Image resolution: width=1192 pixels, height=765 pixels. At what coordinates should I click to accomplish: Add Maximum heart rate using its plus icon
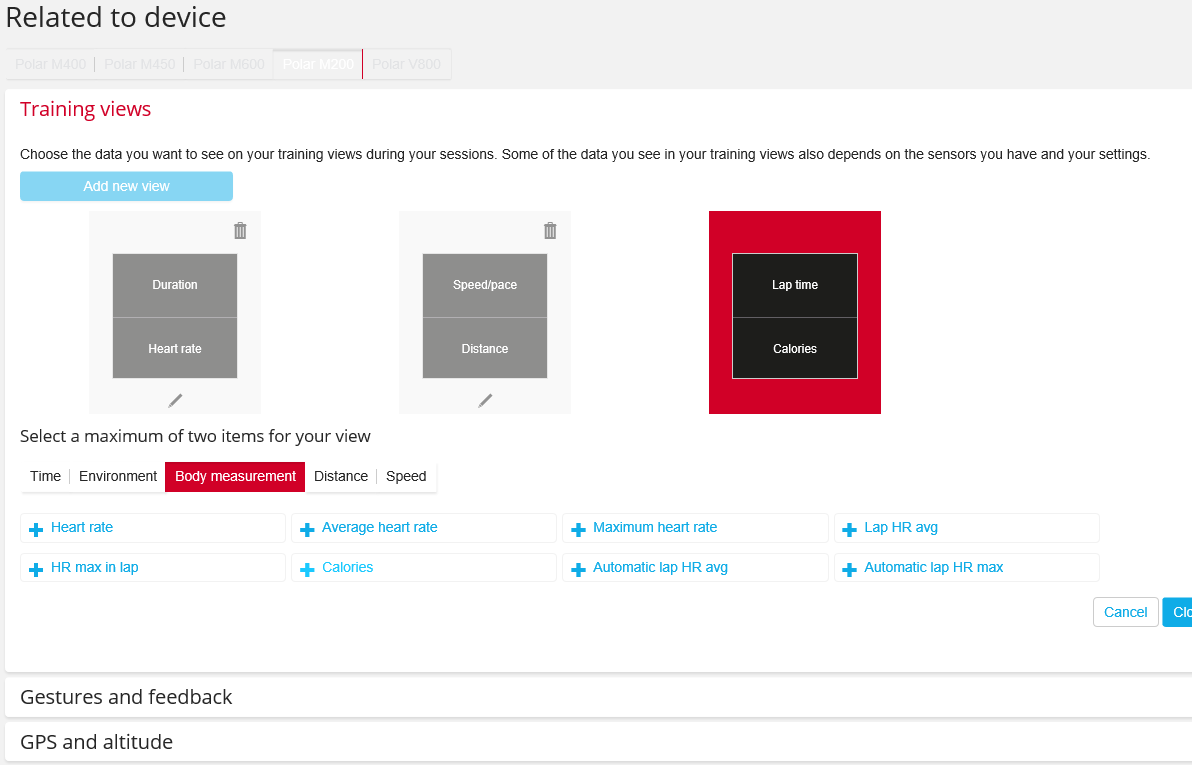[578, 527]
